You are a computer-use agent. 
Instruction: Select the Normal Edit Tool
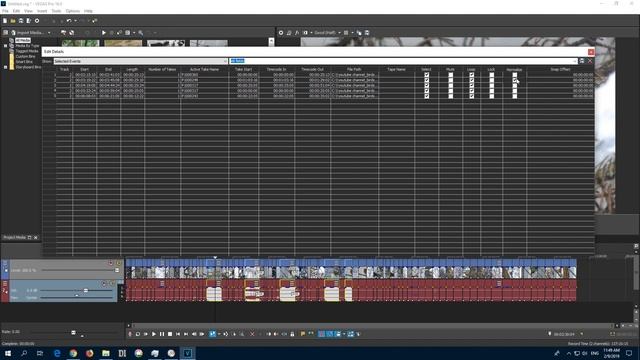[x=213, y=334]
